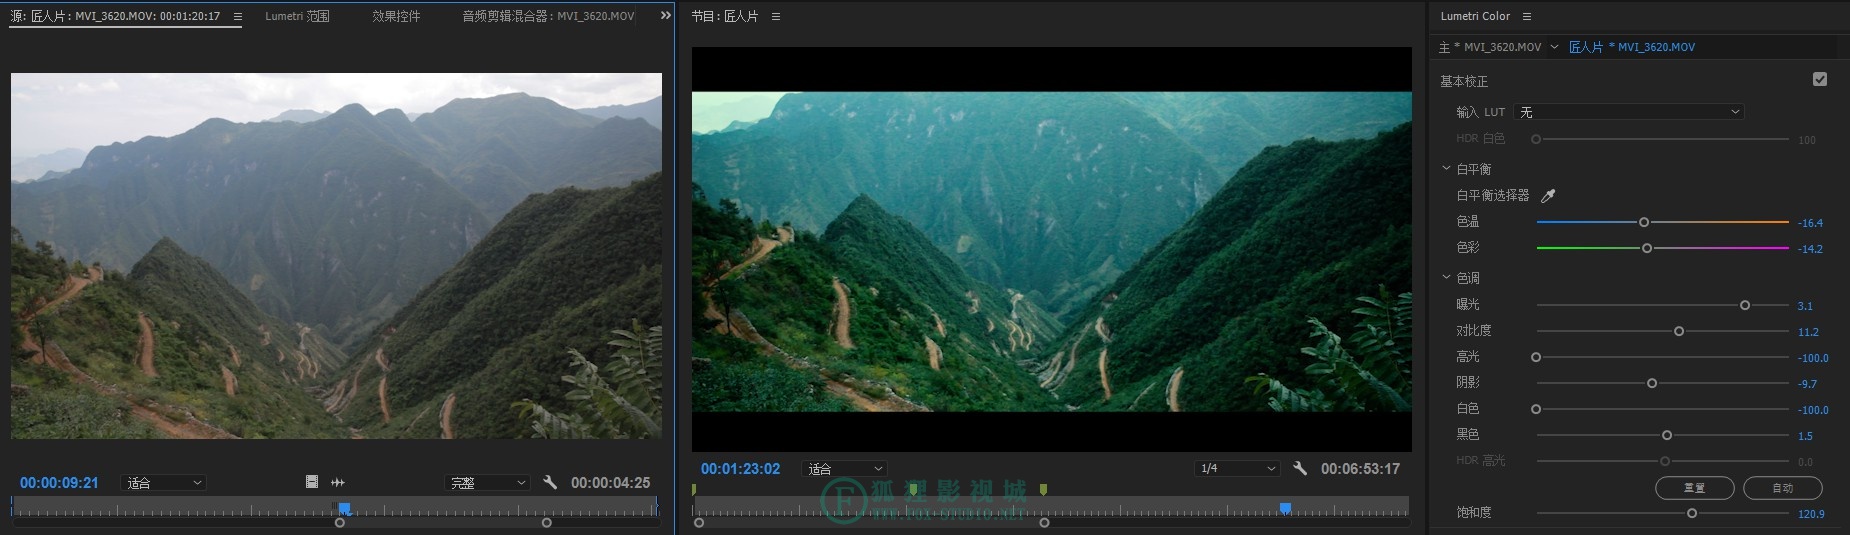
Task: Click the Tint slider handle
Action: [x=1647, y=248]
